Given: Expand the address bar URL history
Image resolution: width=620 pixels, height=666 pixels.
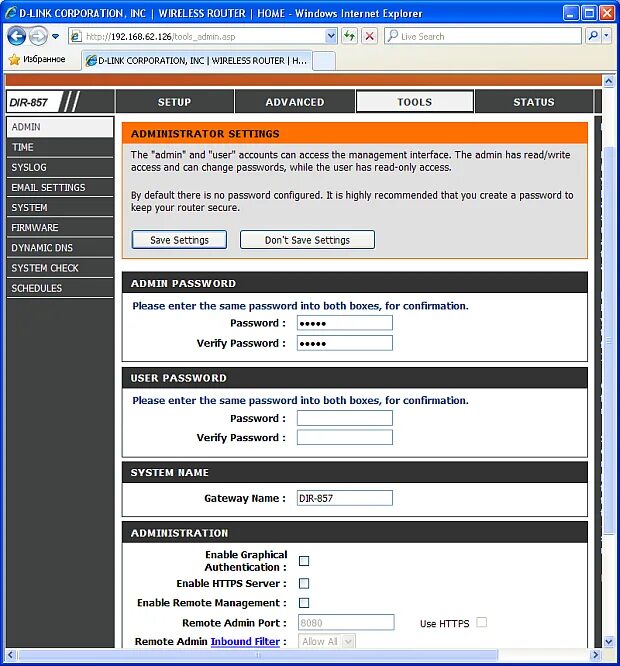Looking at the screenshot, I should click(331, 36).
